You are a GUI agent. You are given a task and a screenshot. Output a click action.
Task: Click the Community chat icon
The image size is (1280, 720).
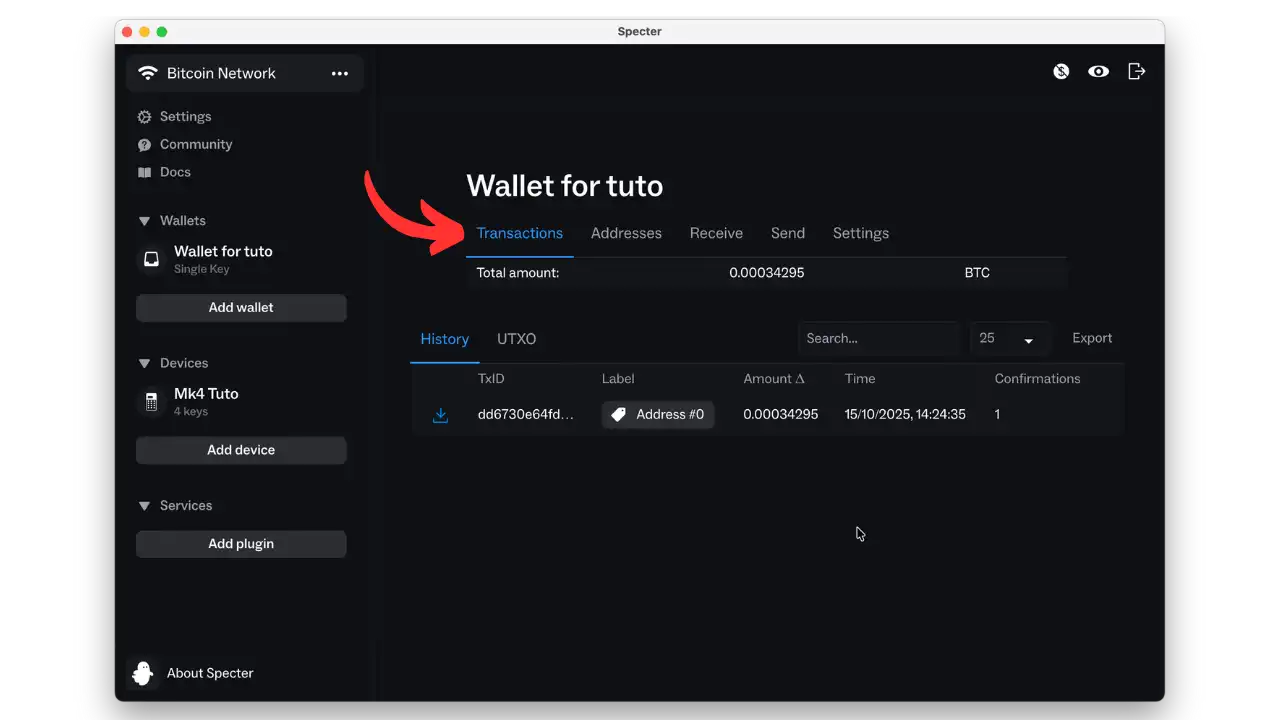click(x=145, y=145)
